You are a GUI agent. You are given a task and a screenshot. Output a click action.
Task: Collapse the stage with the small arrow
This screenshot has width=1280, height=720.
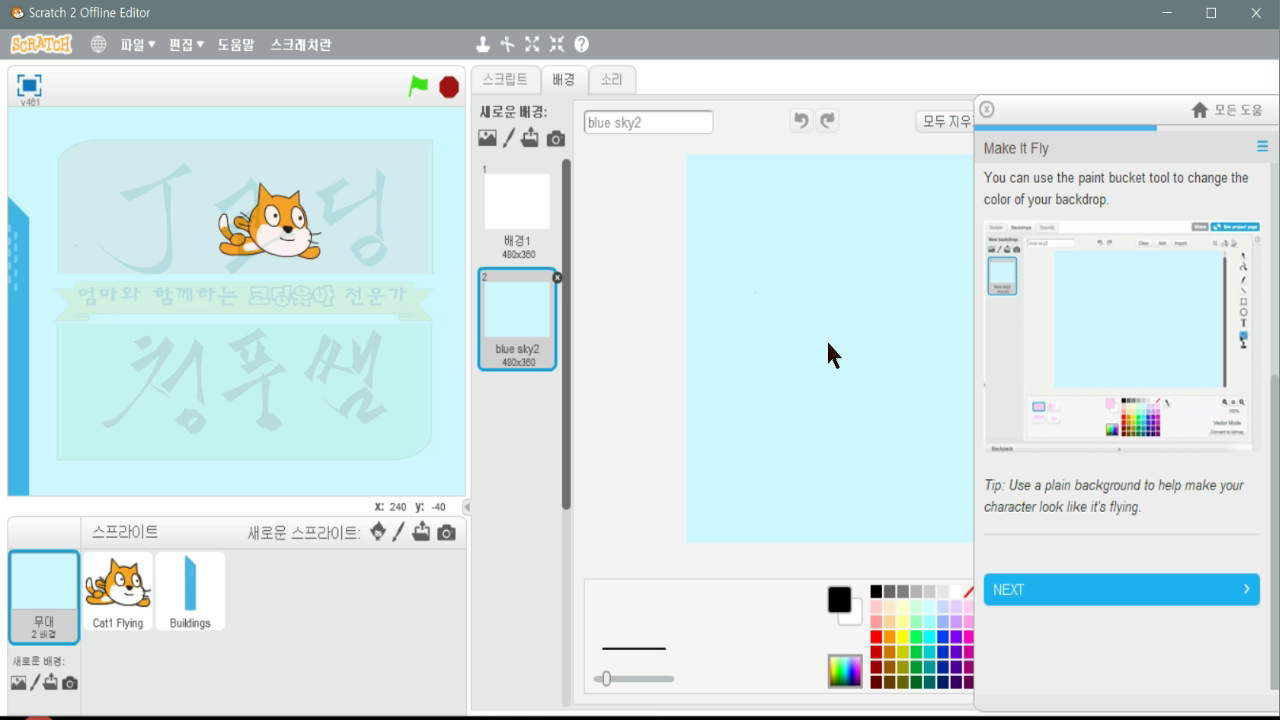click(x=466, y=507)
